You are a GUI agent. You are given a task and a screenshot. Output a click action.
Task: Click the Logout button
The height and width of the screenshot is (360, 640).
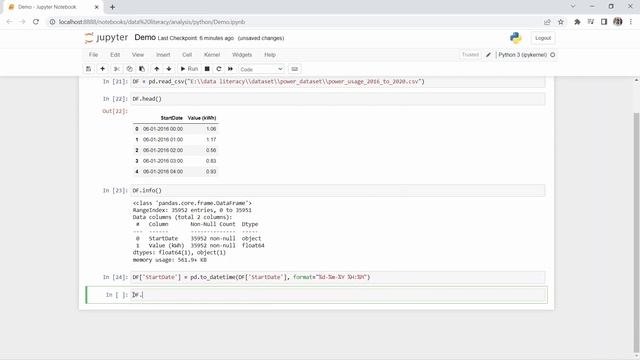click(543, 38)
